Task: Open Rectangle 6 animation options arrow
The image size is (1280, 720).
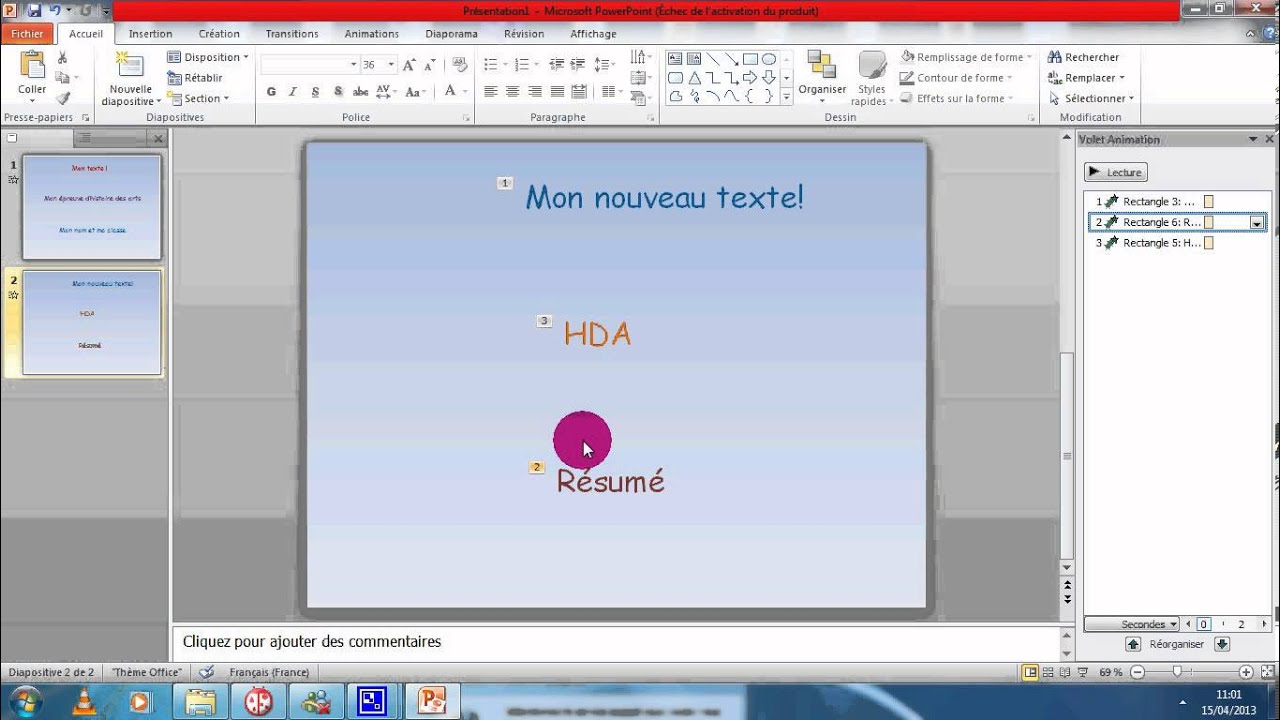Action: pos(1257,223)
